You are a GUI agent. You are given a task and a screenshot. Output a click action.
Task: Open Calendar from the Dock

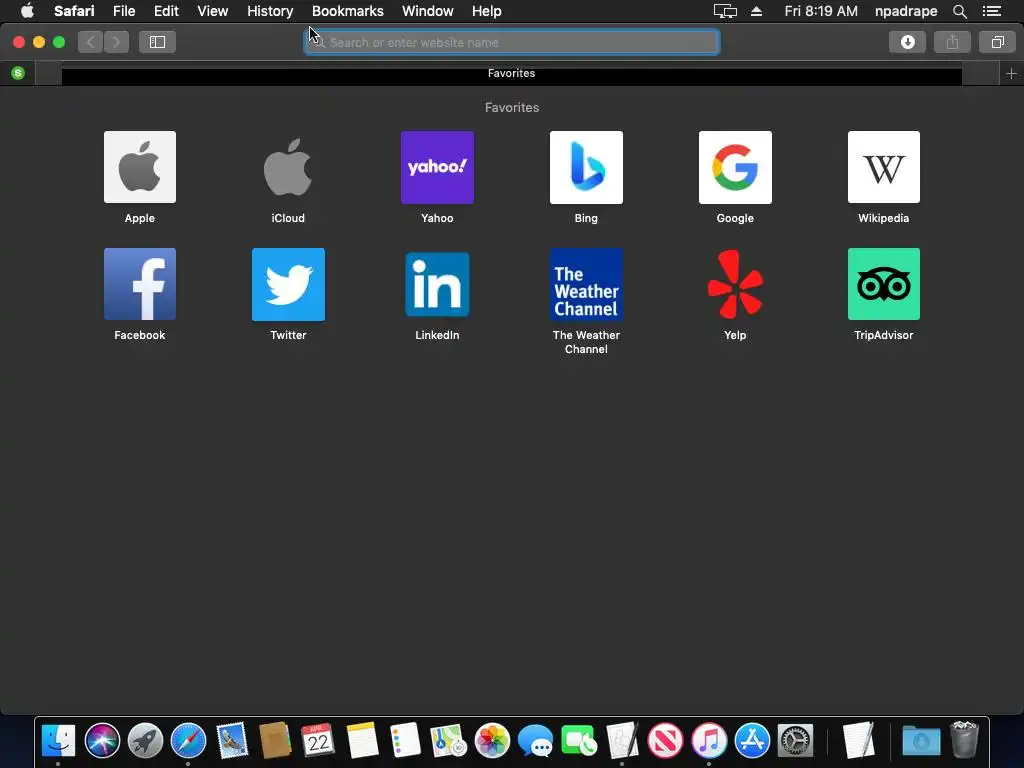tap(318, 741)
